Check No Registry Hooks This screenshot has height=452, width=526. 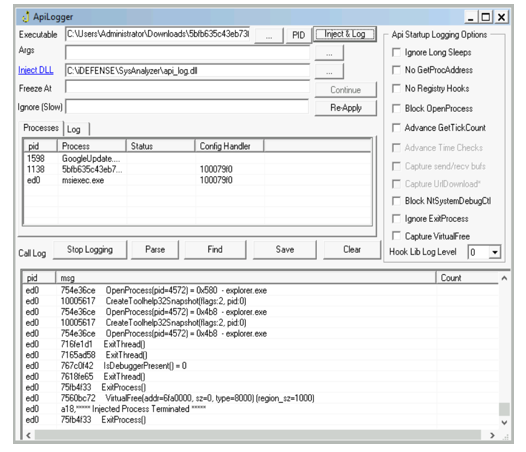tap(396, 89)
